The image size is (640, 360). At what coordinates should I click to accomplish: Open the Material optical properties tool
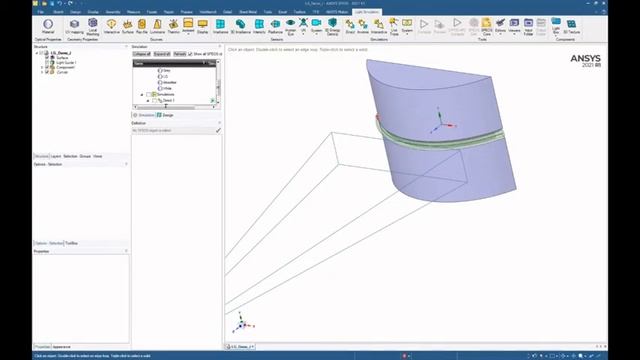coord(48,27)
